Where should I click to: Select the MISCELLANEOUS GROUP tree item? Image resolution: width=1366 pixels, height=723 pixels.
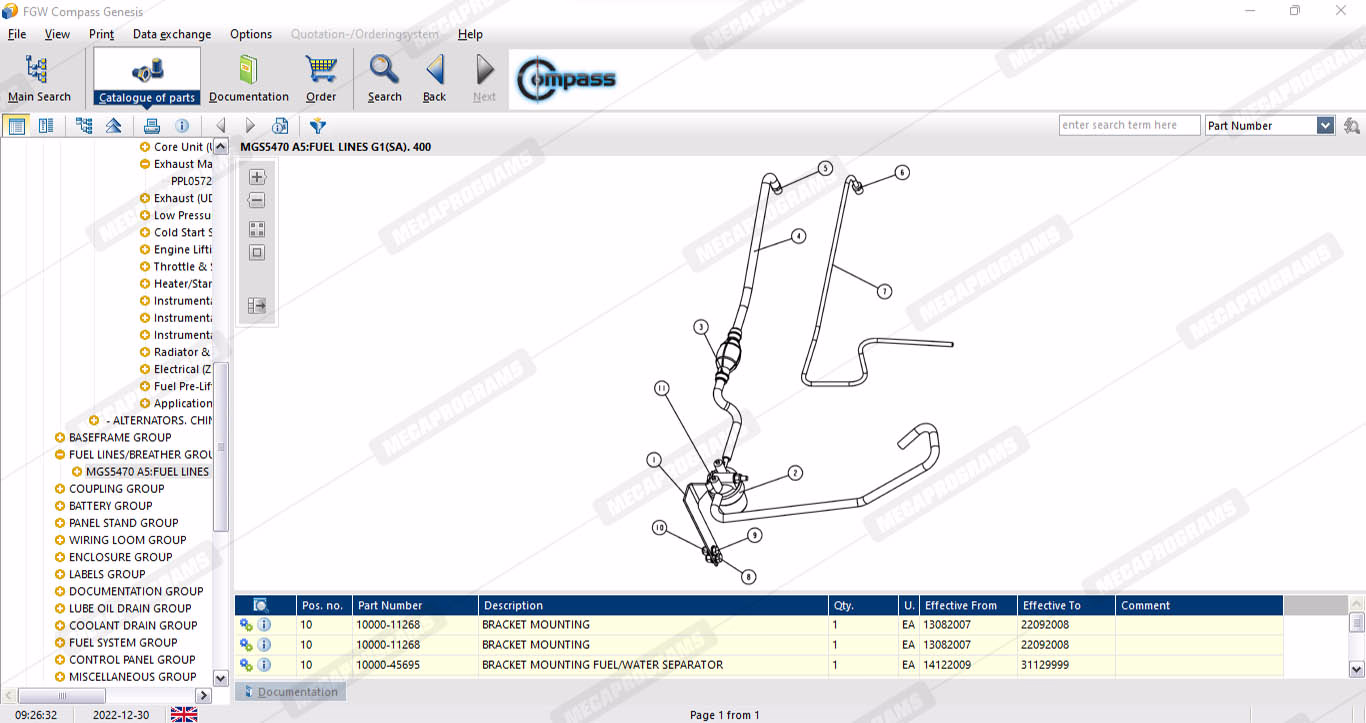(132, 677)
